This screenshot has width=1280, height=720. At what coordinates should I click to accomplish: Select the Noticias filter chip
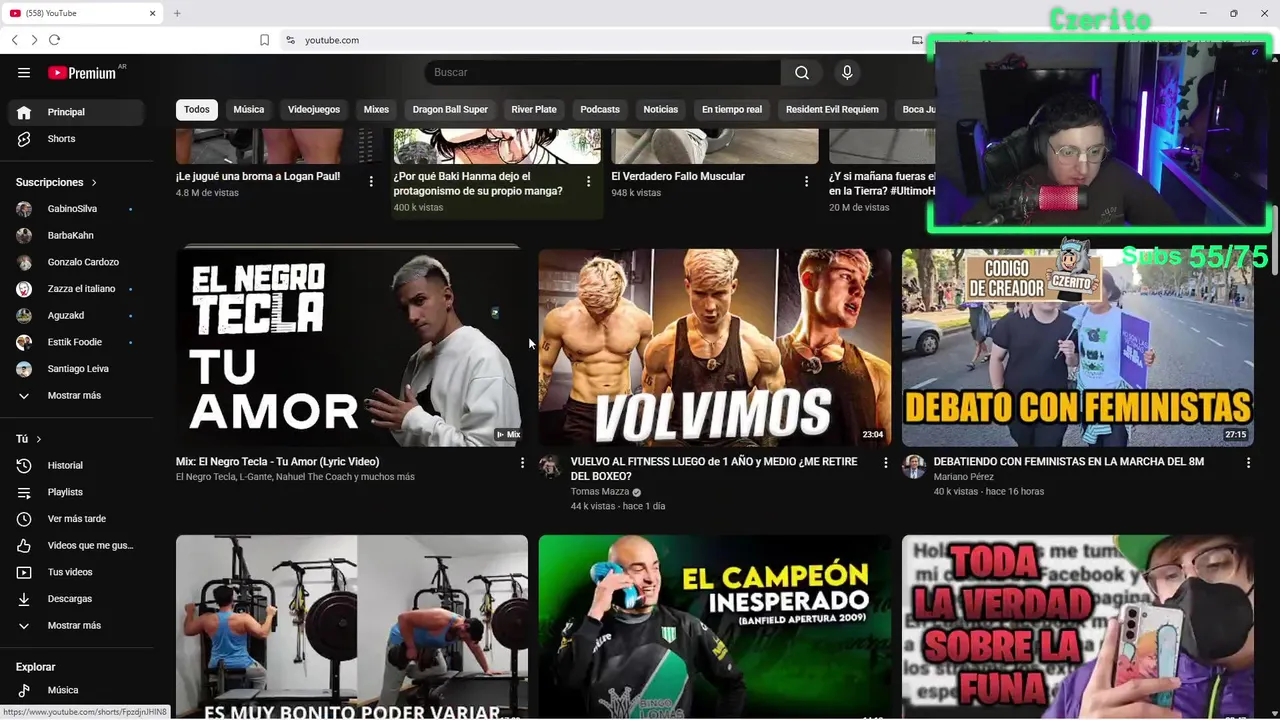pos(660,109)
